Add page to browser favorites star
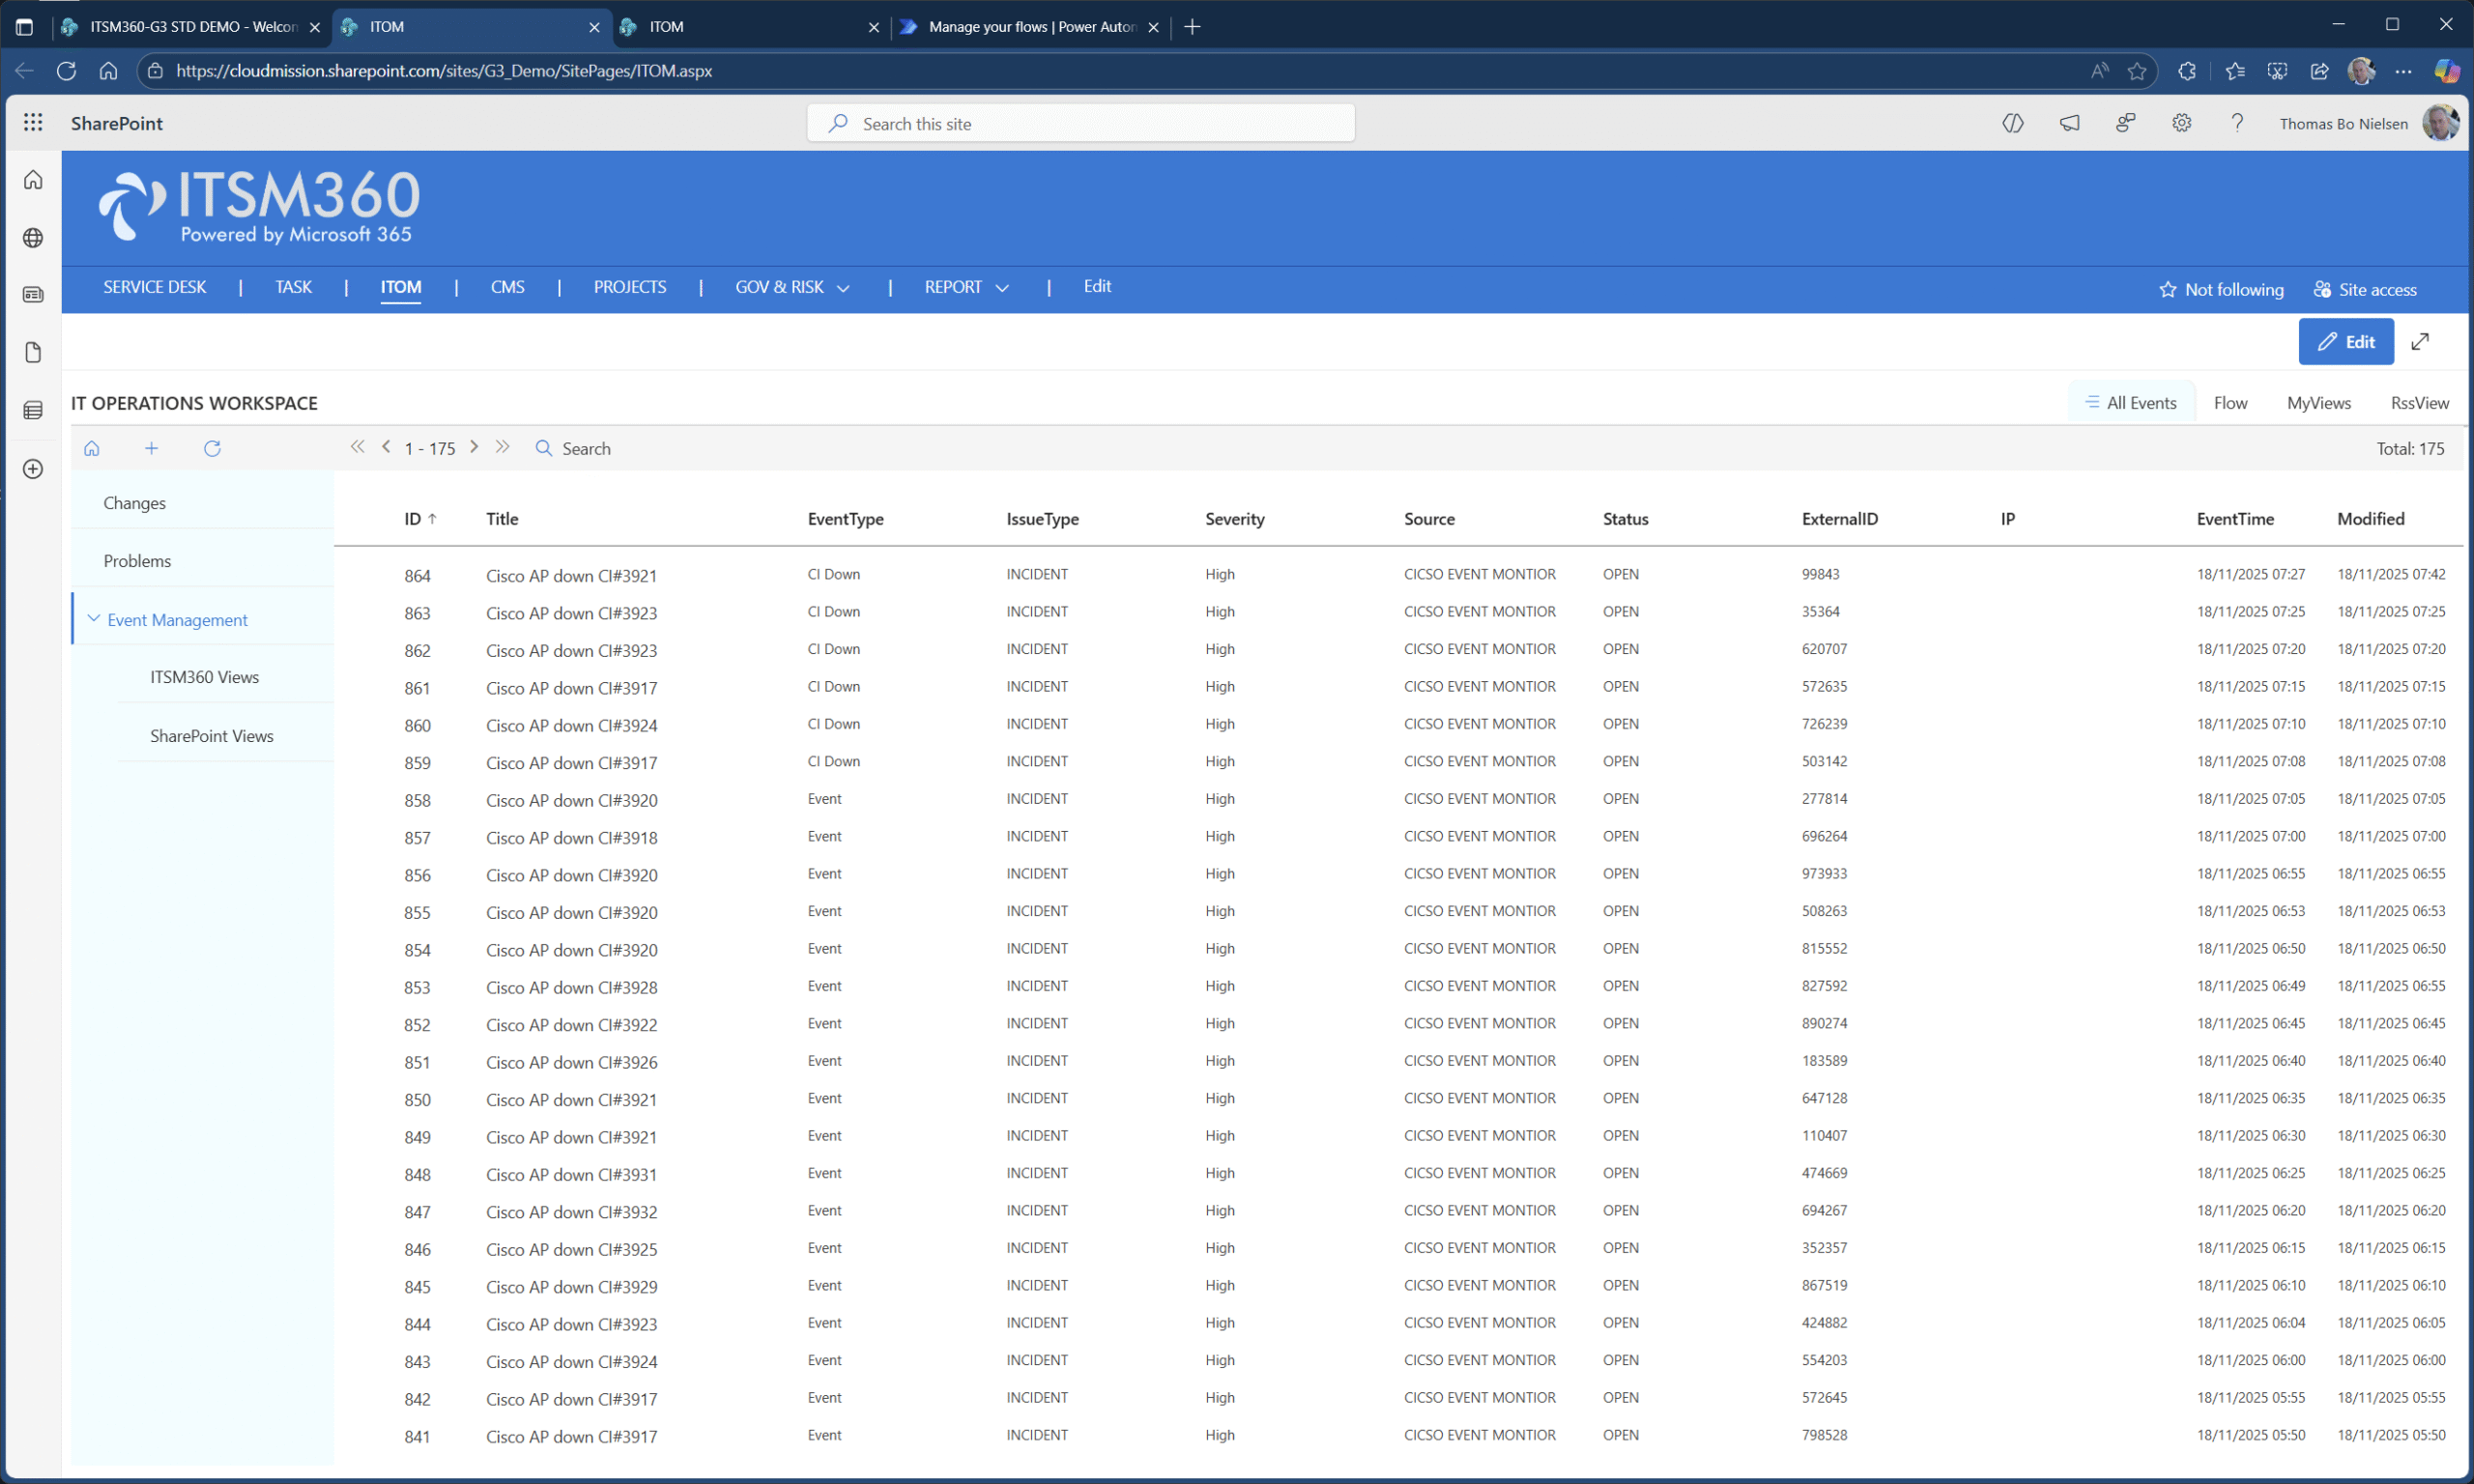Viewport: 2474px width, 1484px height. tap(2137, 71)
